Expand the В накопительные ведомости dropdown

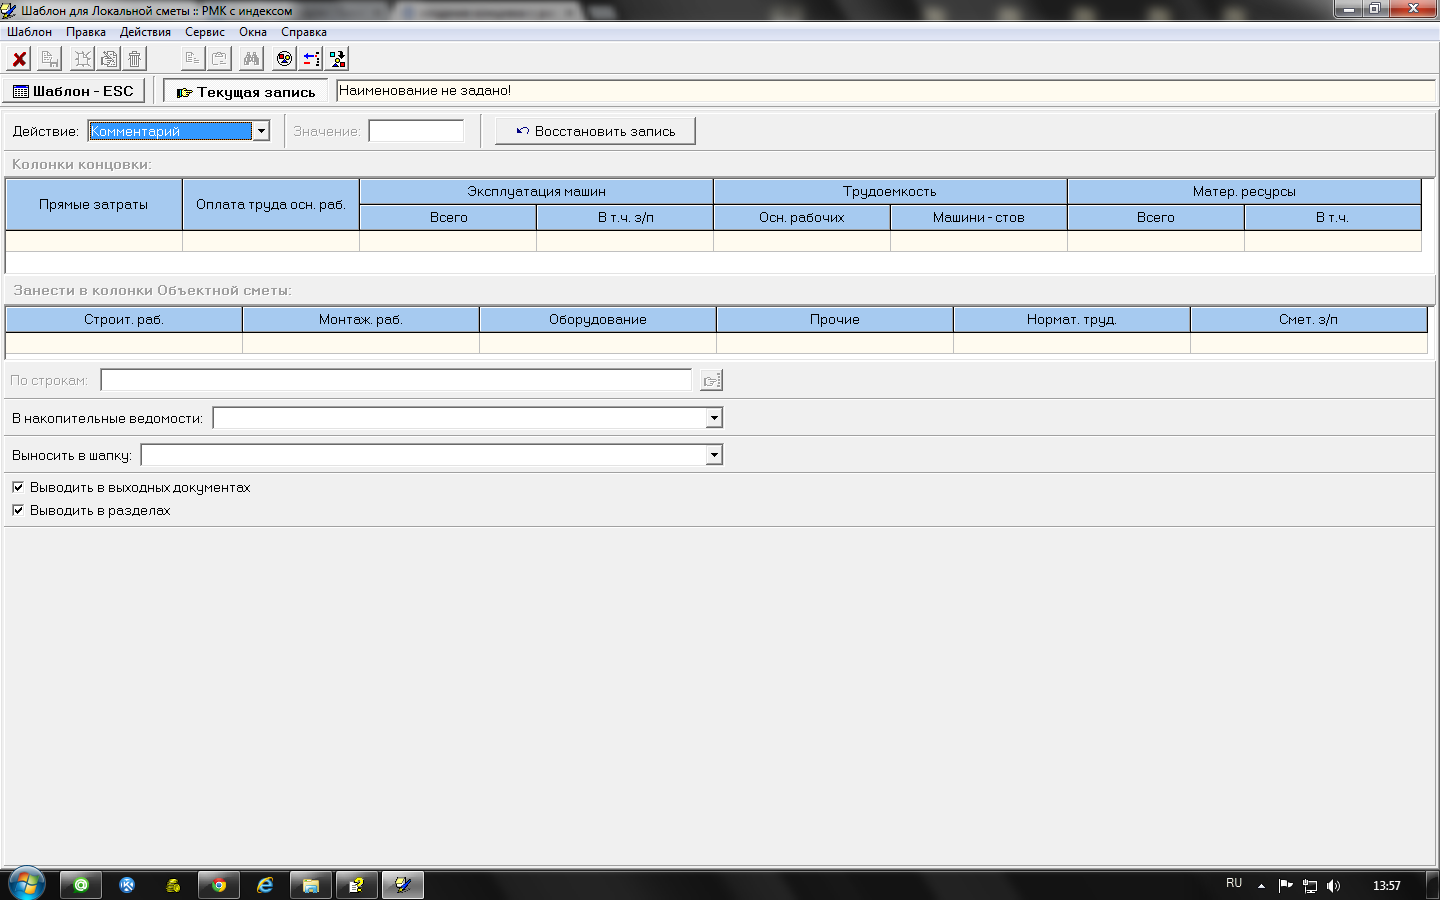714,418
